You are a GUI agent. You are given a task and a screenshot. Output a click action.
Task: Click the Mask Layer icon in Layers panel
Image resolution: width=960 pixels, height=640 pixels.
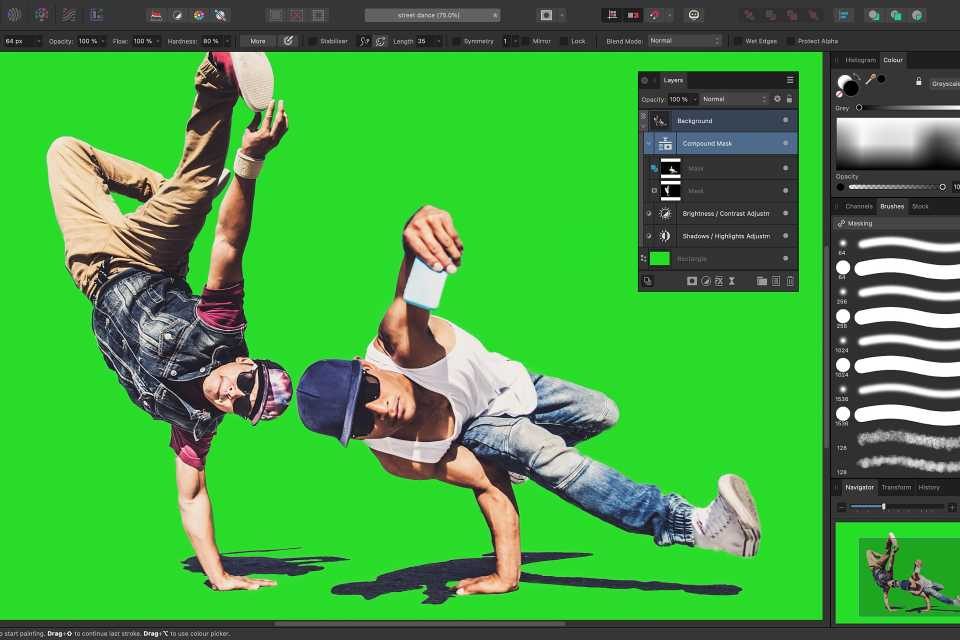[690, 282]
